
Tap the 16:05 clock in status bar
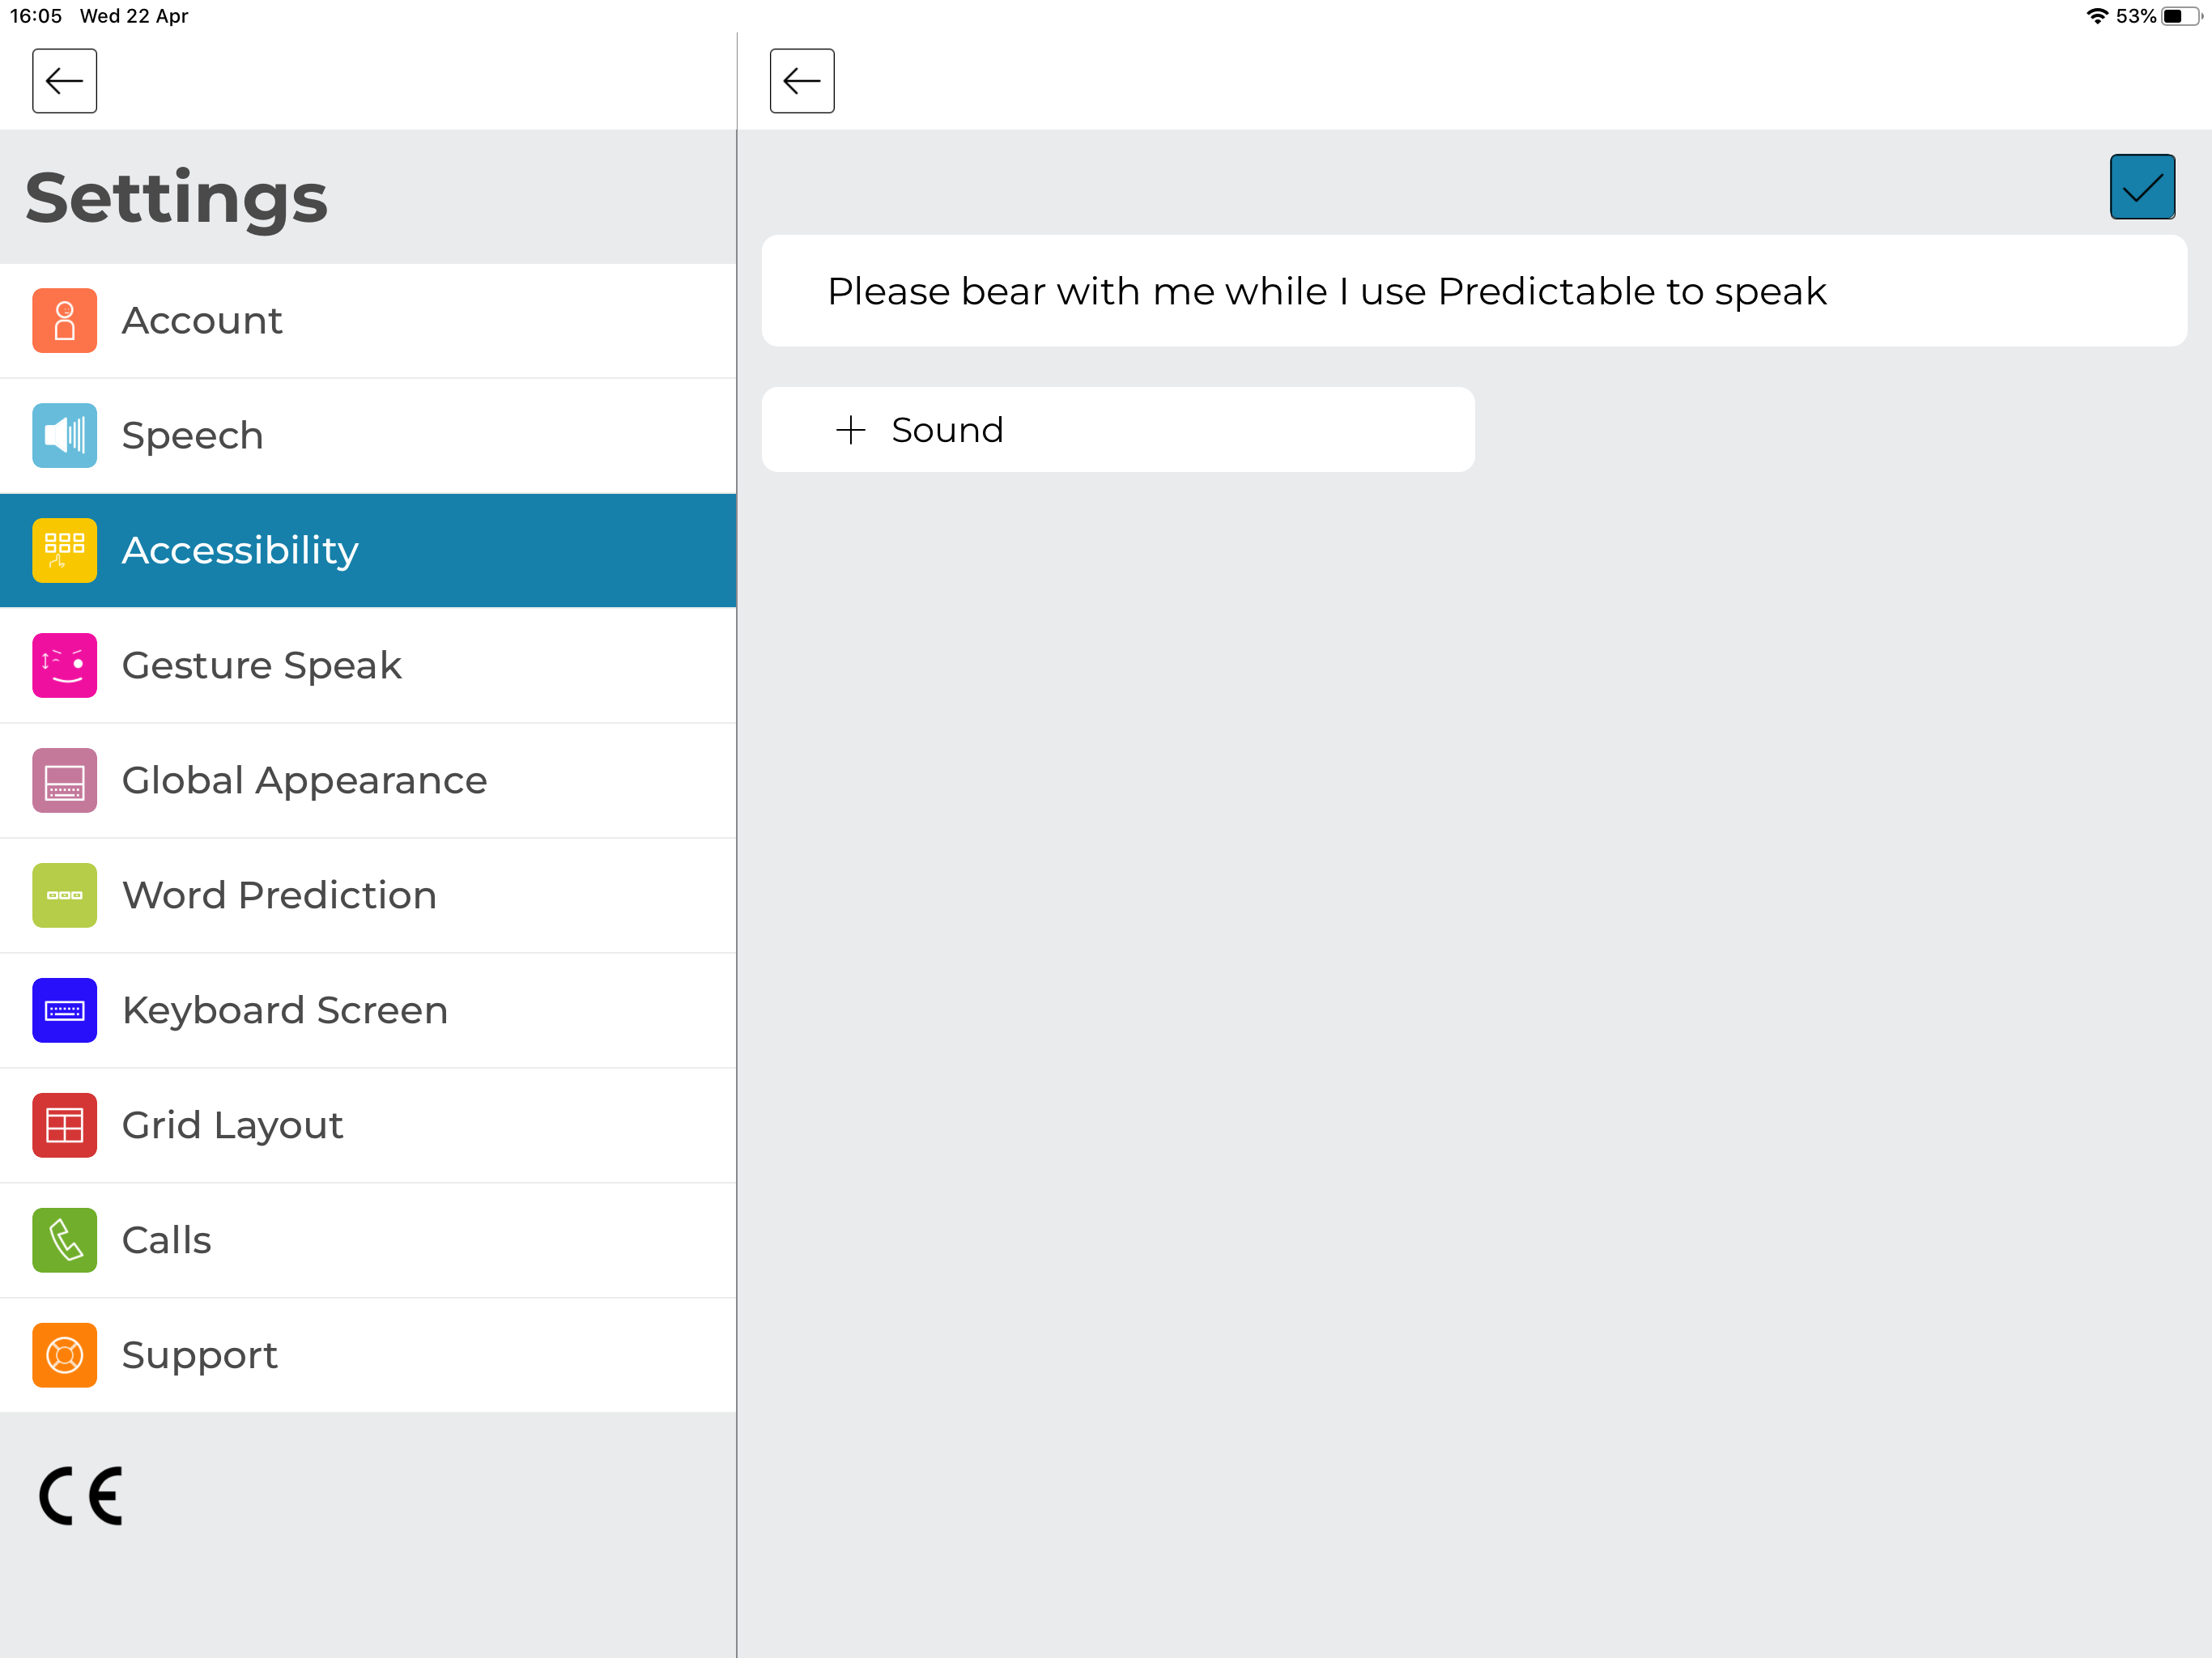[x=36, y=16]
